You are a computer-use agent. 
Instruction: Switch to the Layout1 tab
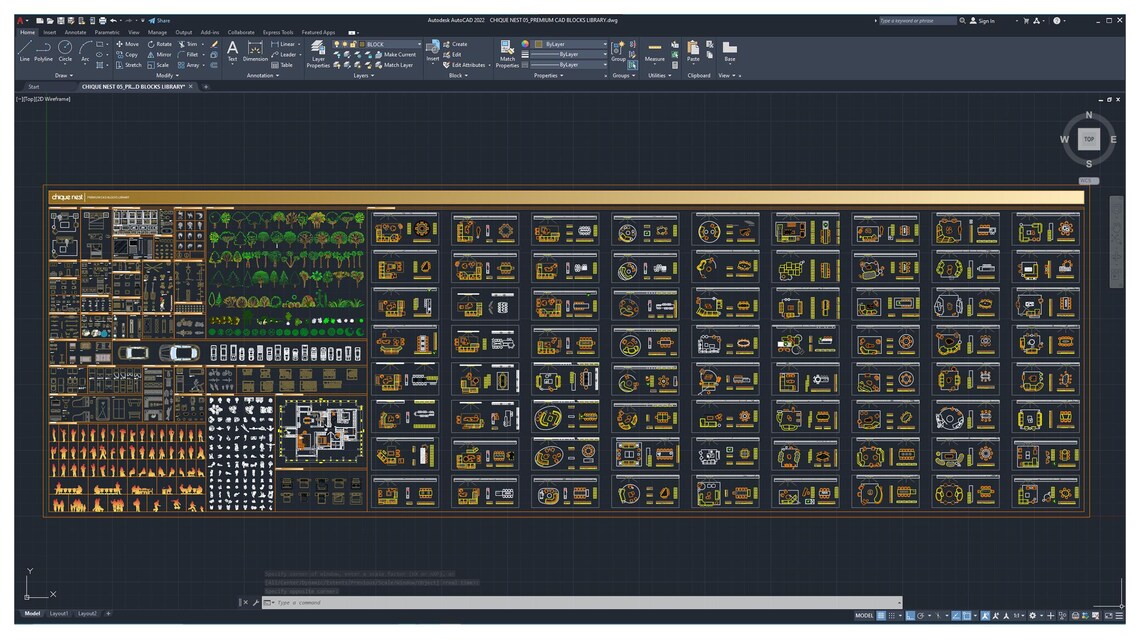point(58,613)
